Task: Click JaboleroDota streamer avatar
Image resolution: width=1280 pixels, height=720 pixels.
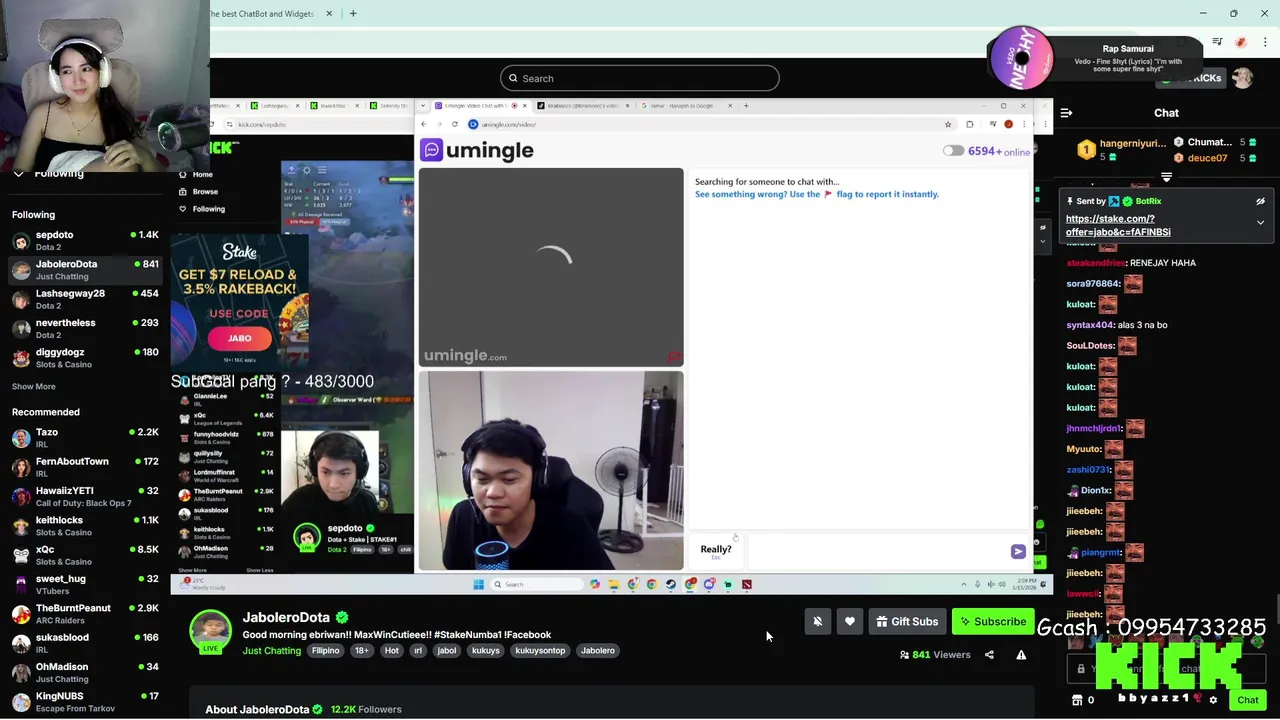Action: click(210, 633)
